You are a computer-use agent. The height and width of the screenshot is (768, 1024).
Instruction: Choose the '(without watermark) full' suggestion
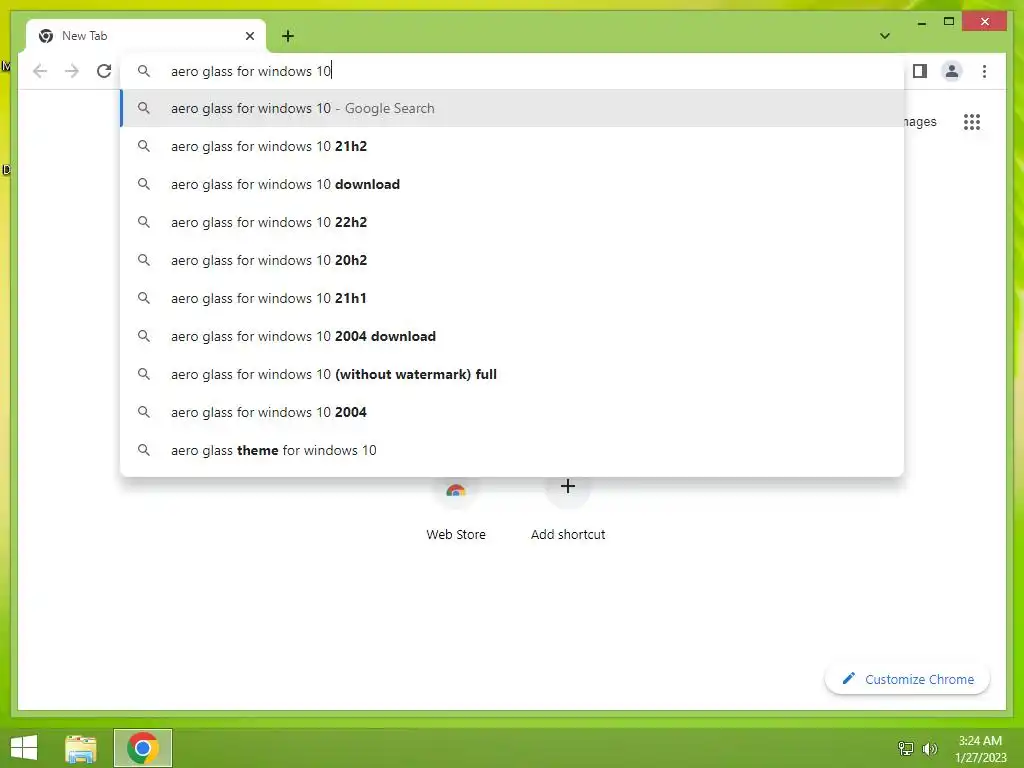[512, 374]
